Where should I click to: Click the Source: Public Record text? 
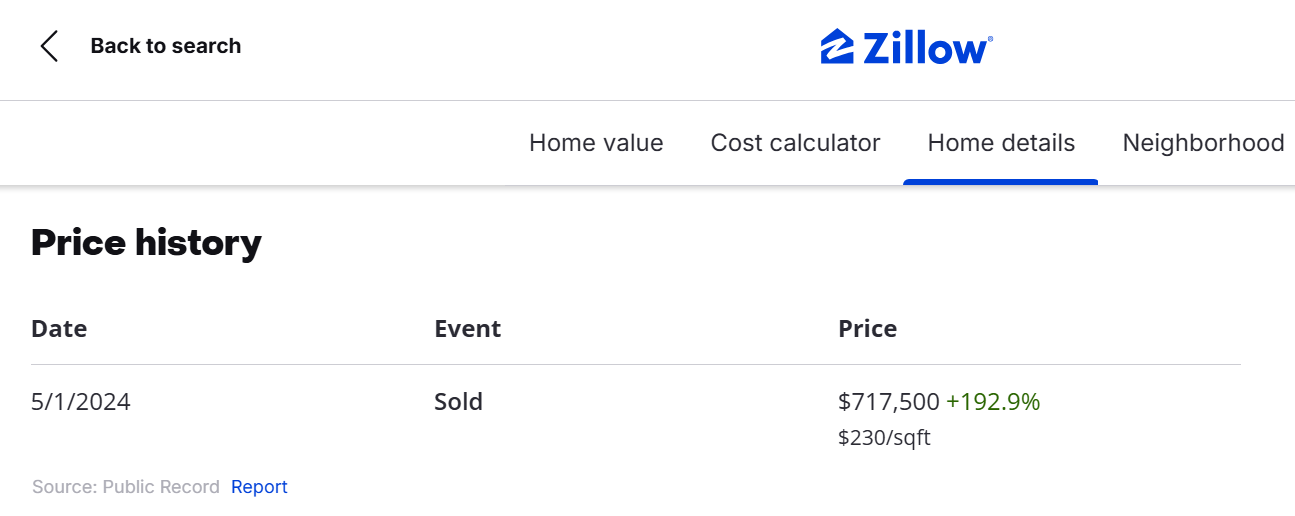125,487
